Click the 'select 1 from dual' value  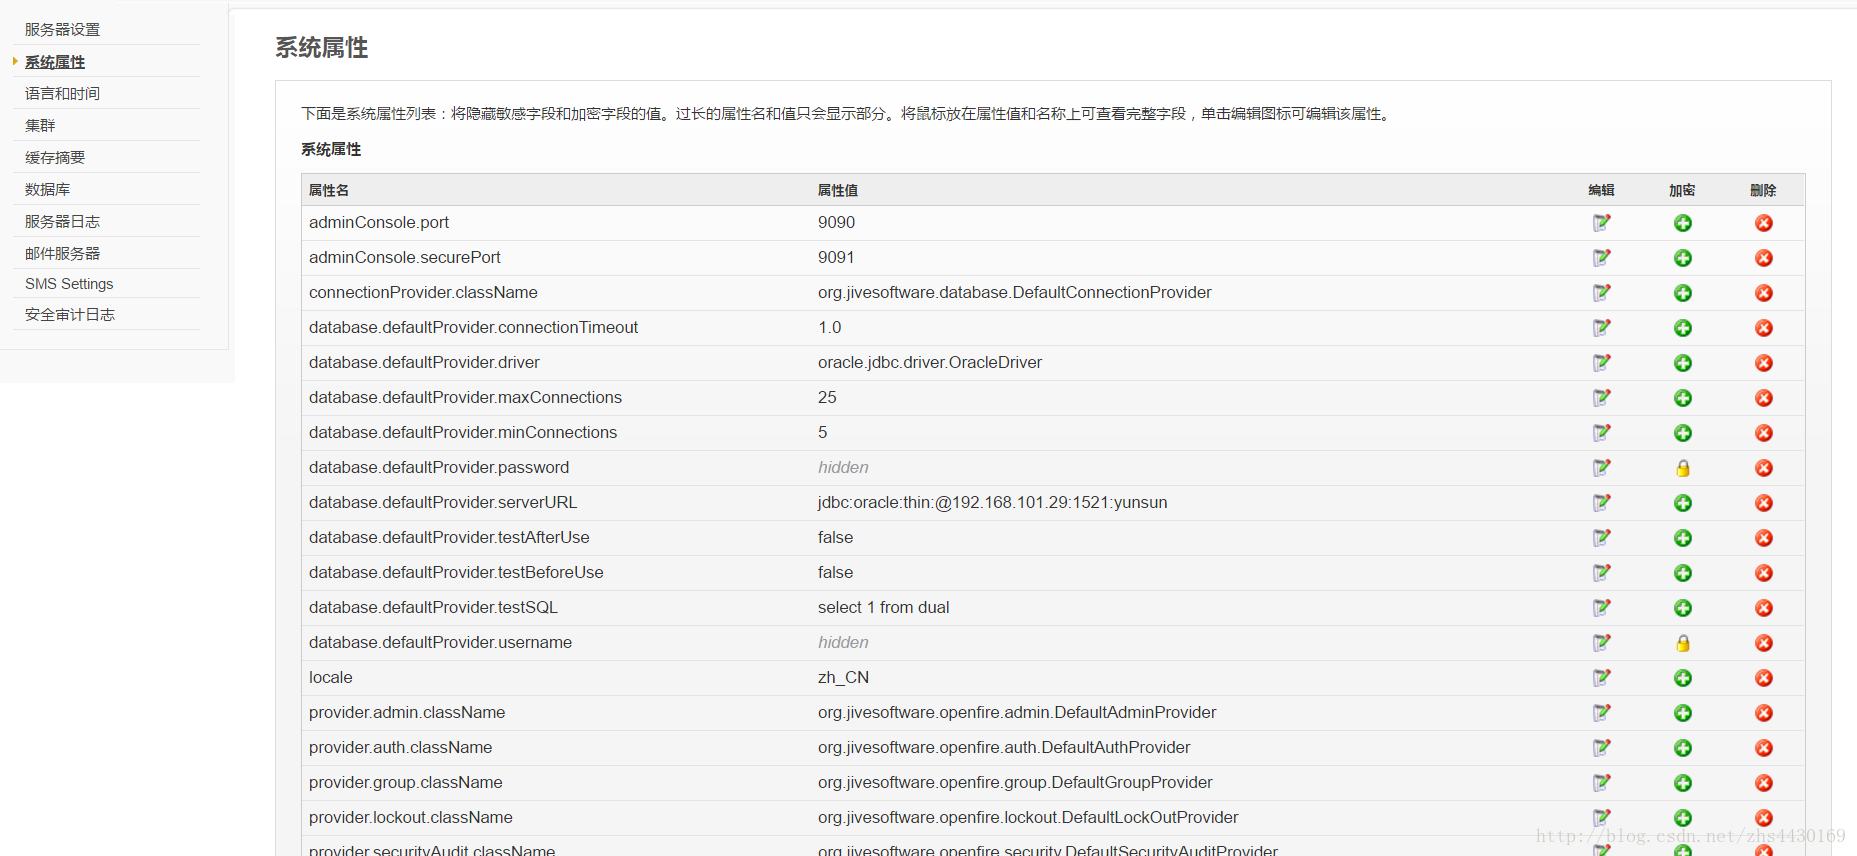884,608
